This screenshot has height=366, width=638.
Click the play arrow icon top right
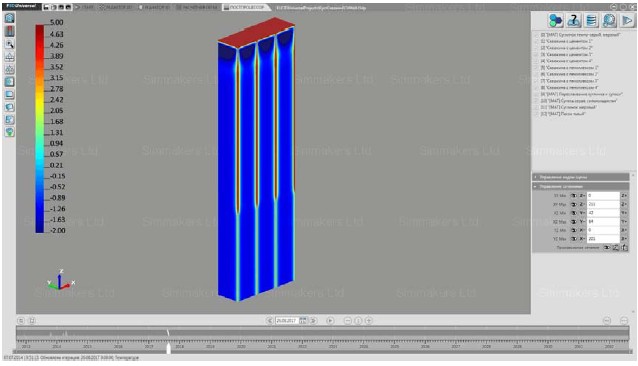point(627,20)
